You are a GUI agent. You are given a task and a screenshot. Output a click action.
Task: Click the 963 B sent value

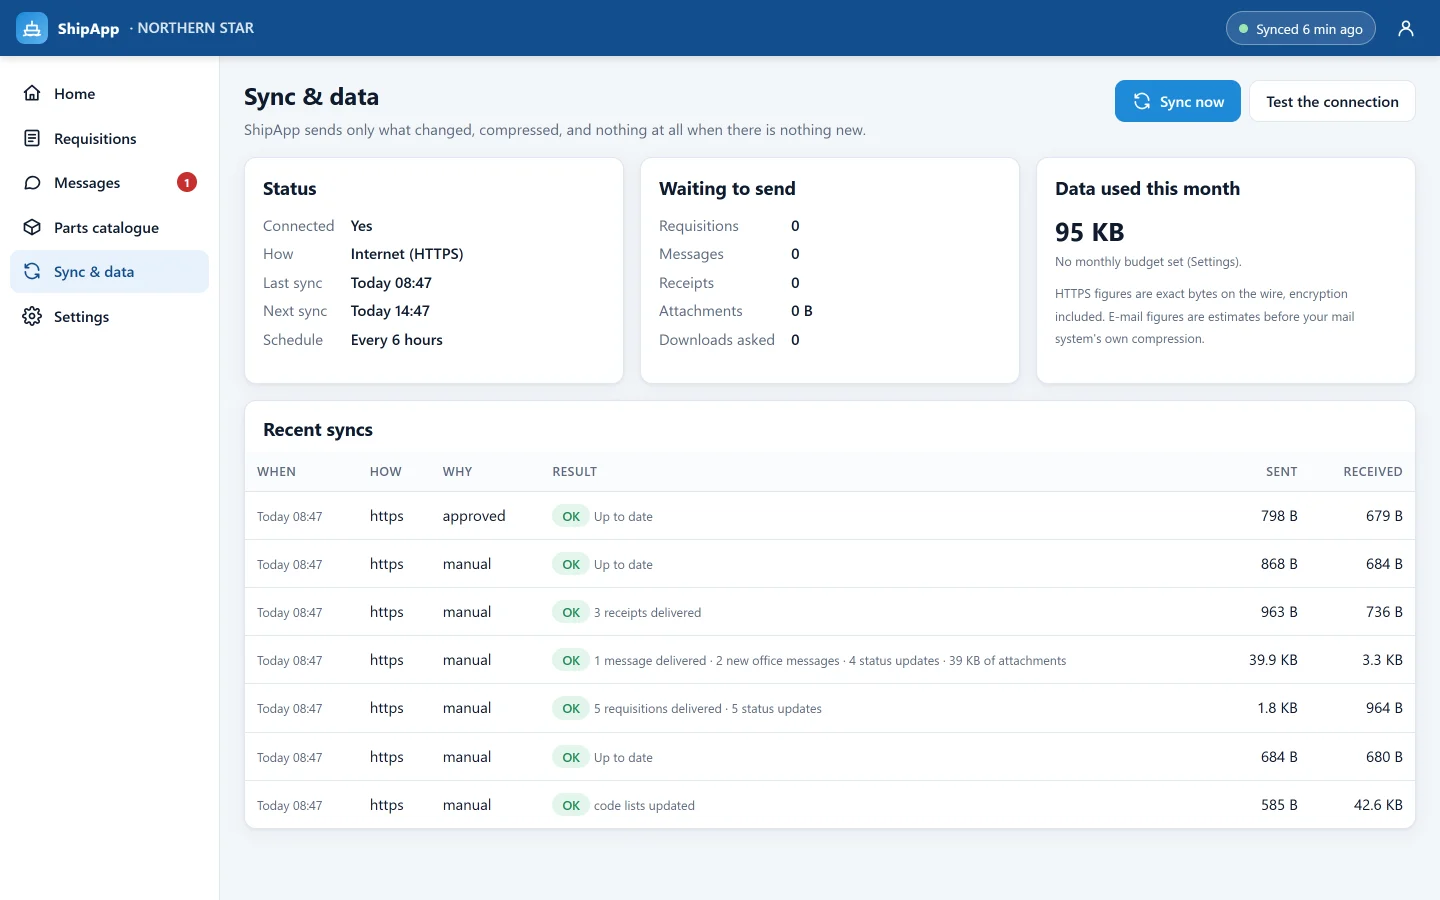pyautogui.click(x=1279, y=612)
